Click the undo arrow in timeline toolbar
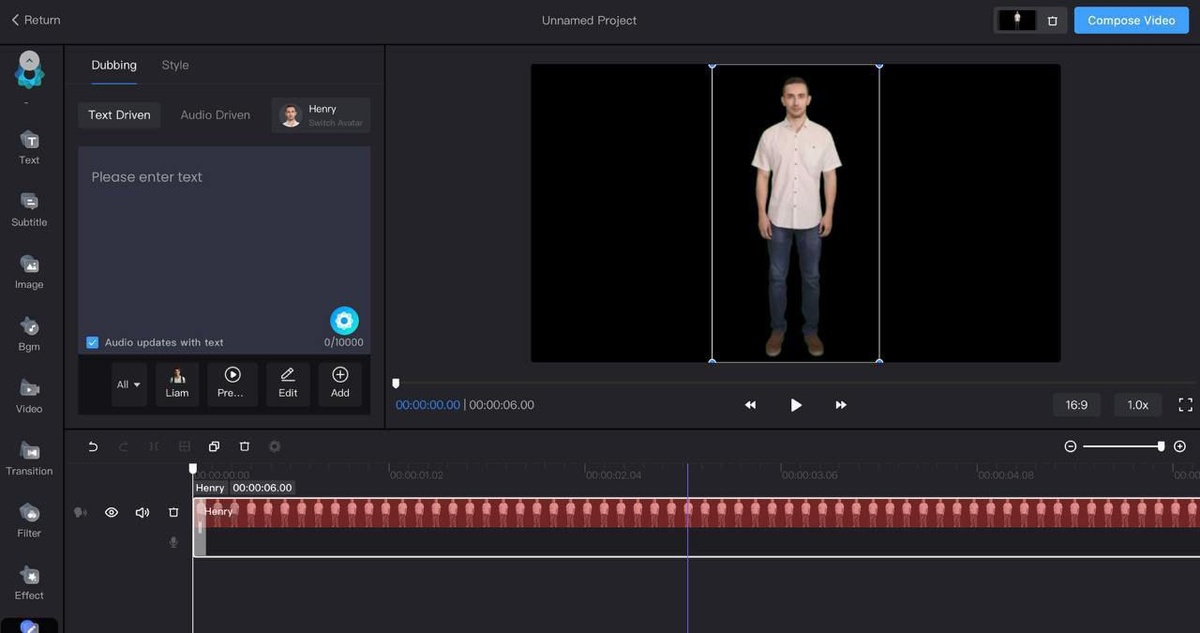1200x633 pixels. [93, 447]
